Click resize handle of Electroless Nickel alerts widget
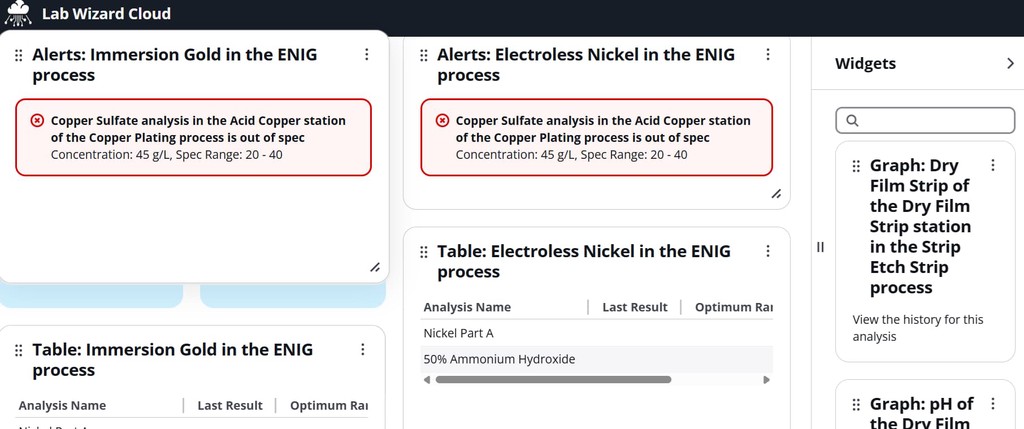Viewport: 1024px width, 429px height. [776, 194]
